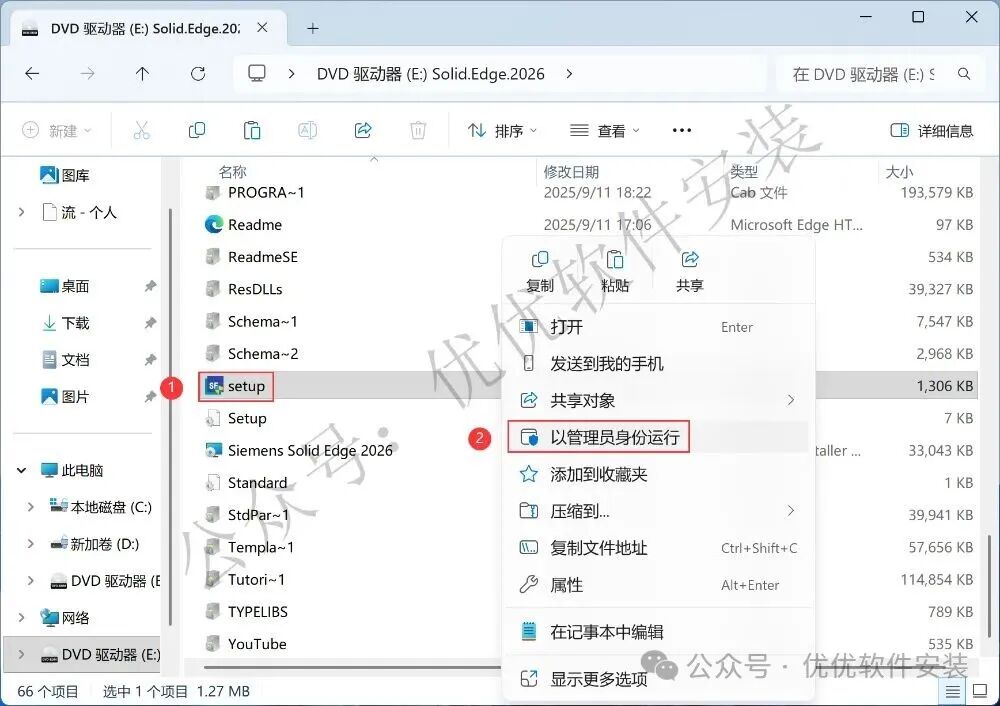Choose 复制文件地址
This screenshot has width=1000, height=706.
pos(658,548)
